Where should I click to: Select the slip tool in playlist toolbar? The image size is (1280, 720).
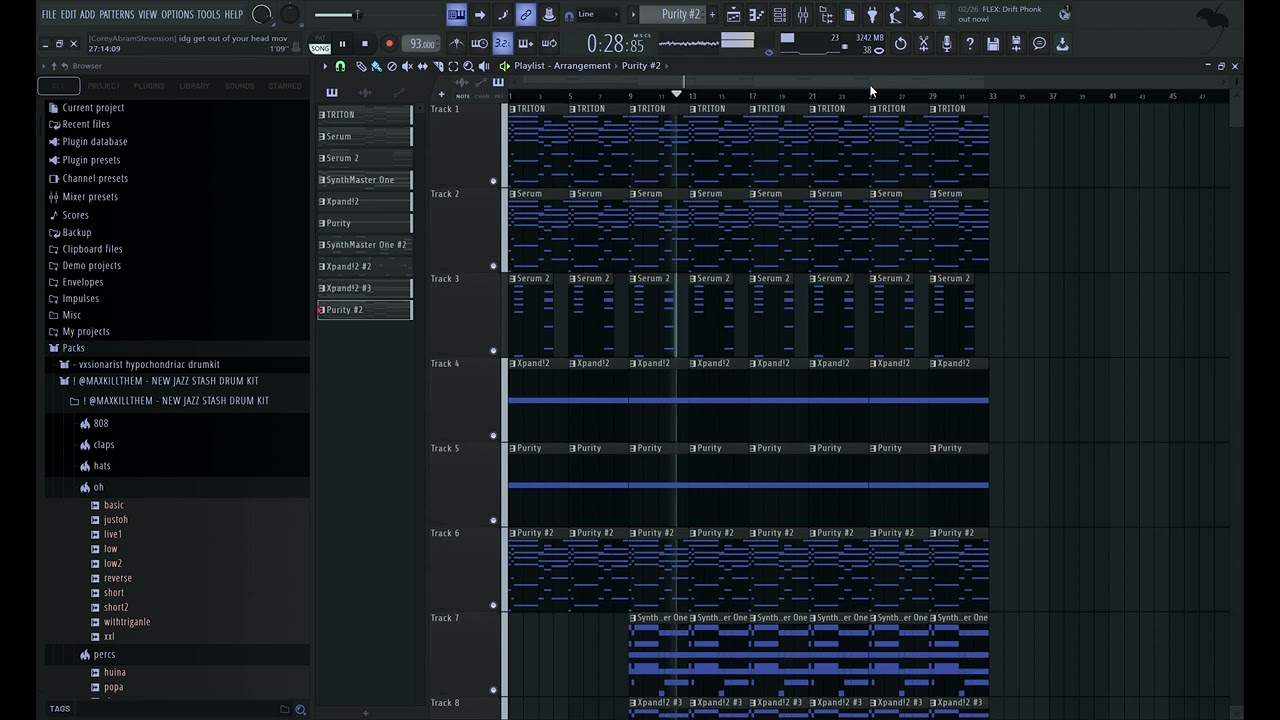(x=422, y=66)
